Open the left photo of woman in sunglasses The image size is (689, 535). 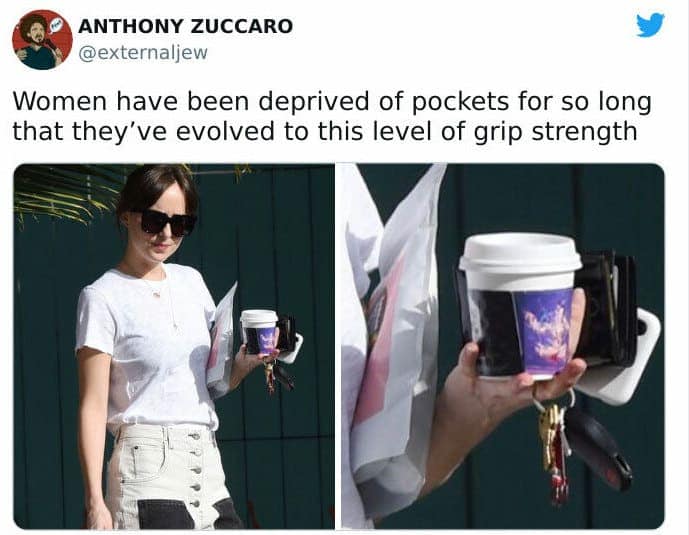click(x=174, y=346)
